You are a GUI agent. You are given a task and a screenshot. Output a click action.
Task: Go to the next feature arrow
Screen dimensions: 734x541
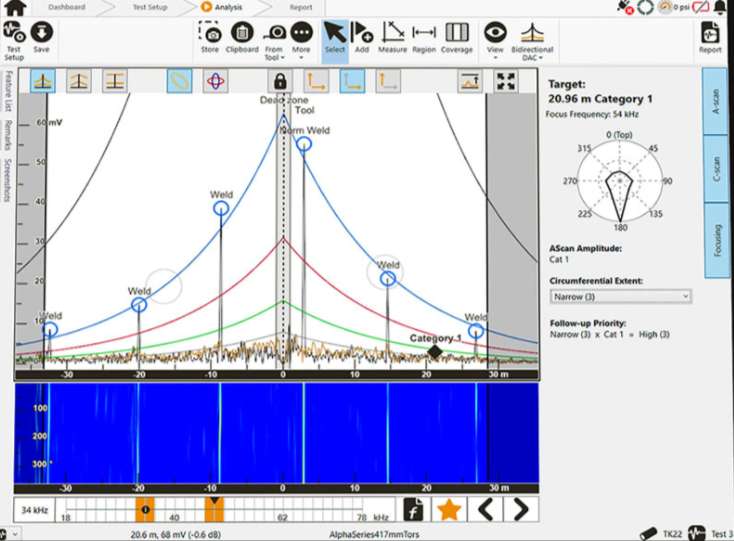pyautogui.click(x=520, y=509)
